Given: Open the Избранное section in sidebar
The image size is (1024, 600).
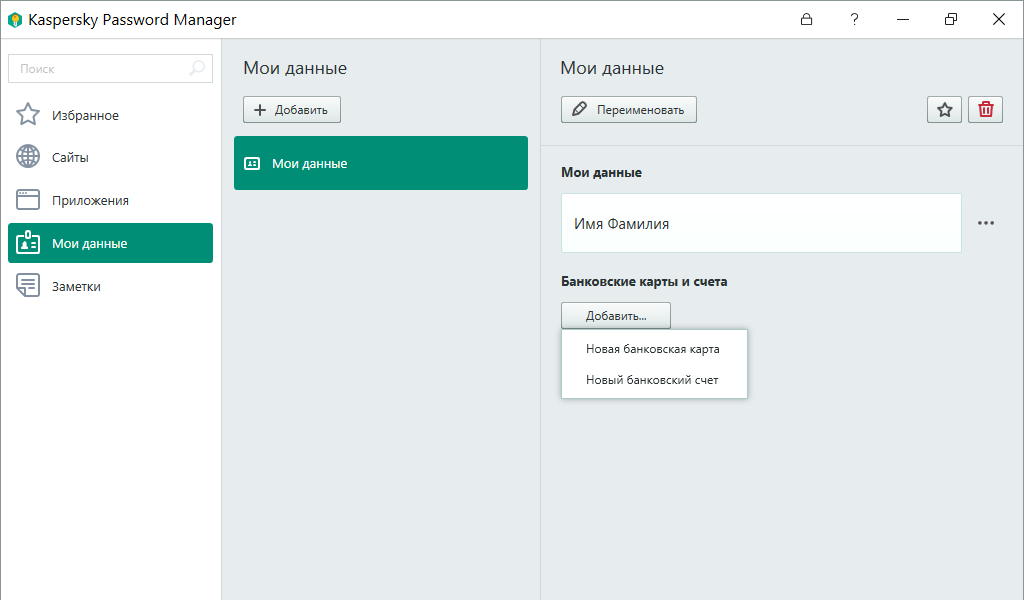Looking at the screenshot, I should click(85, 114).
